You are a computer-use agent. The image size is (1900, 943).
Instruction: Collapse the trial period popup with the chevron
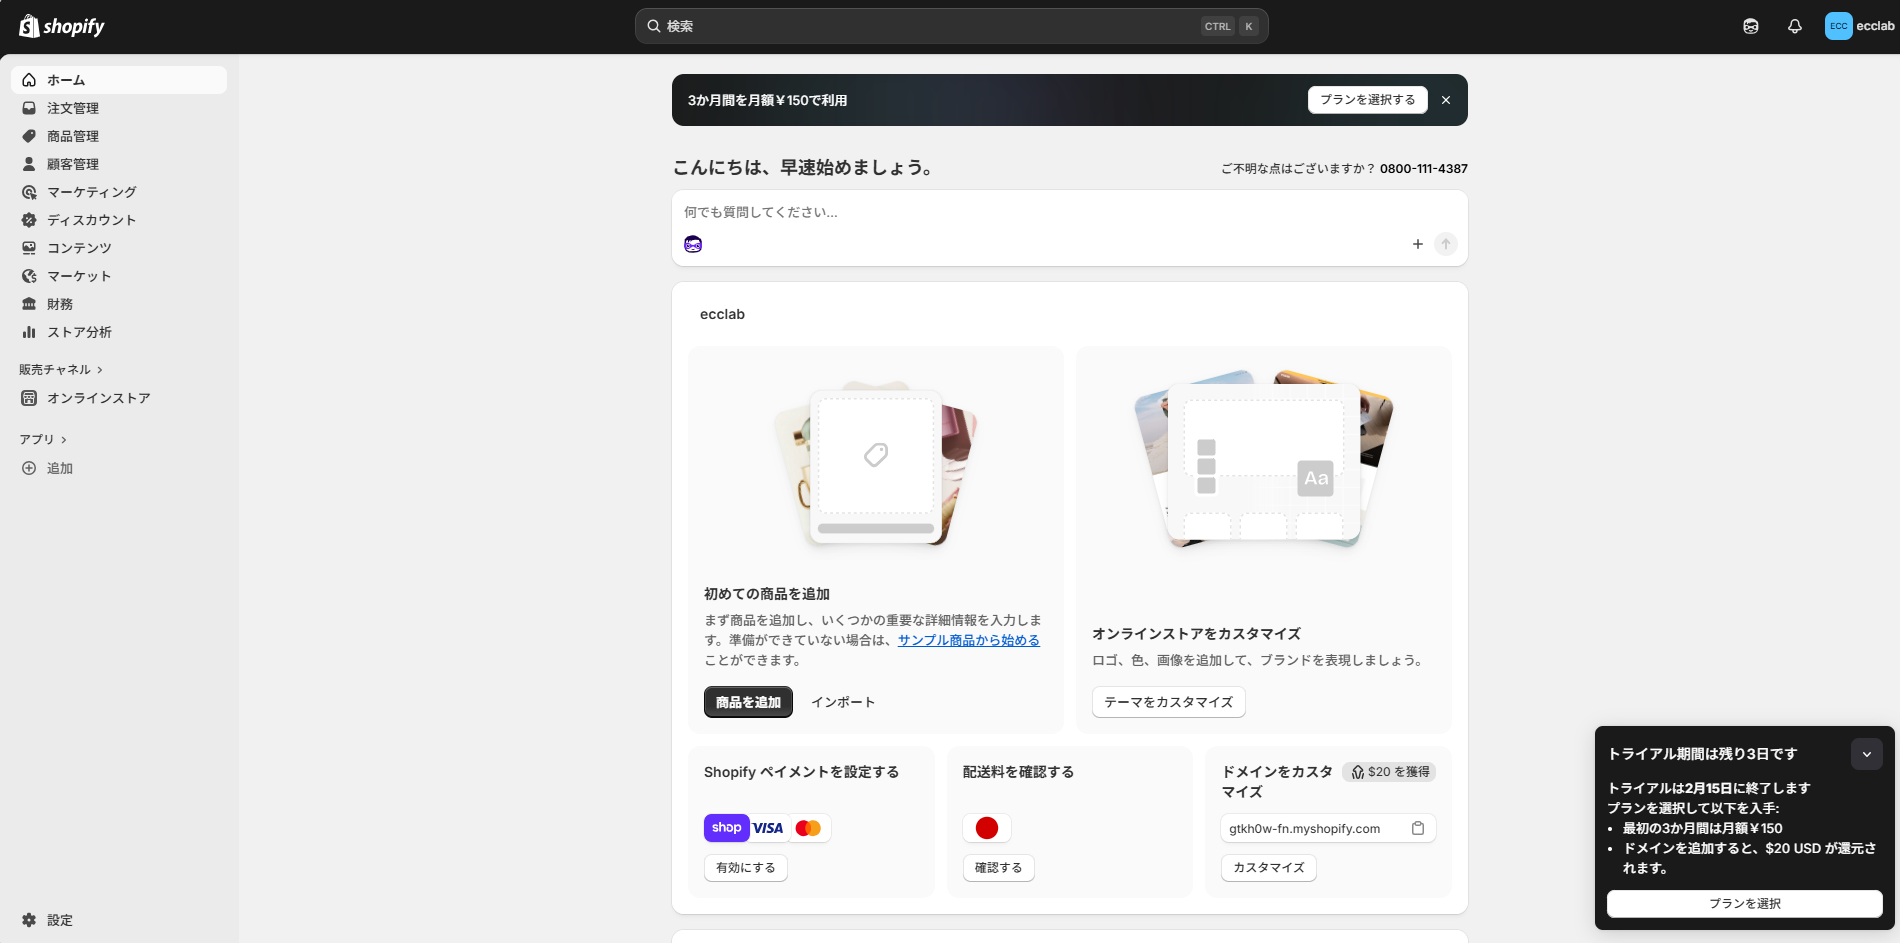point(1866,754)
